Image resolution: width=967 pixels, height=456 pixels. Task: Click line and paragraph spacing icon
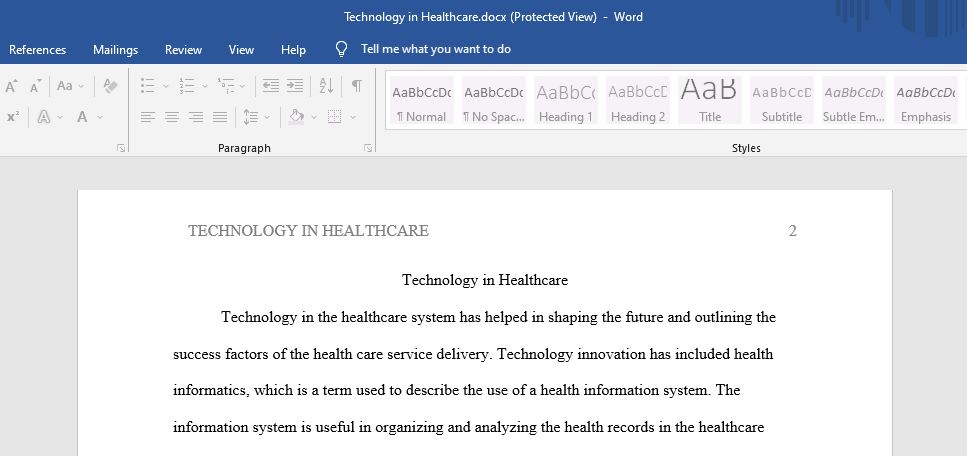(x=250, y=117)
